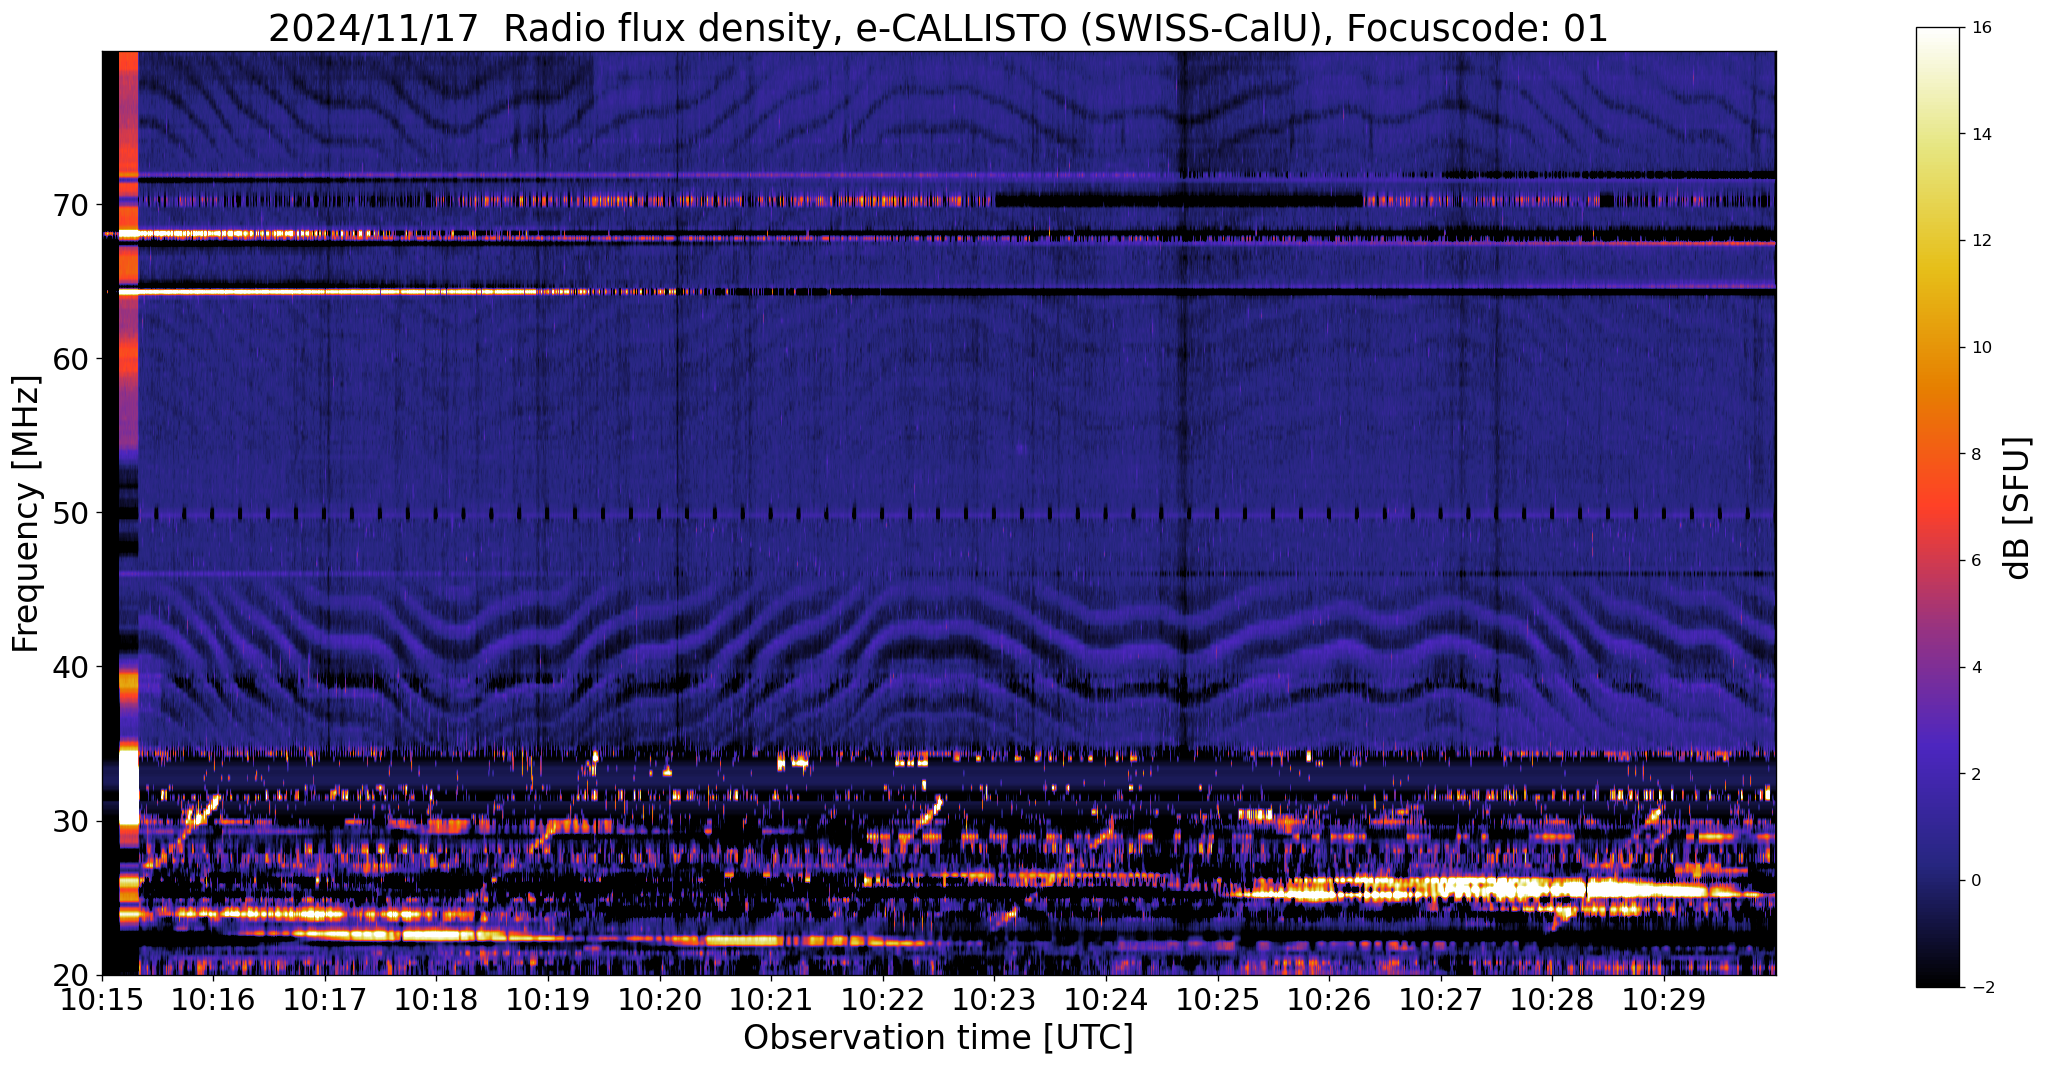This screenshot has width=2047, height=1067.
Task: Click the 'dB [SFU]' colorbar label
Action: point(2018,508)
